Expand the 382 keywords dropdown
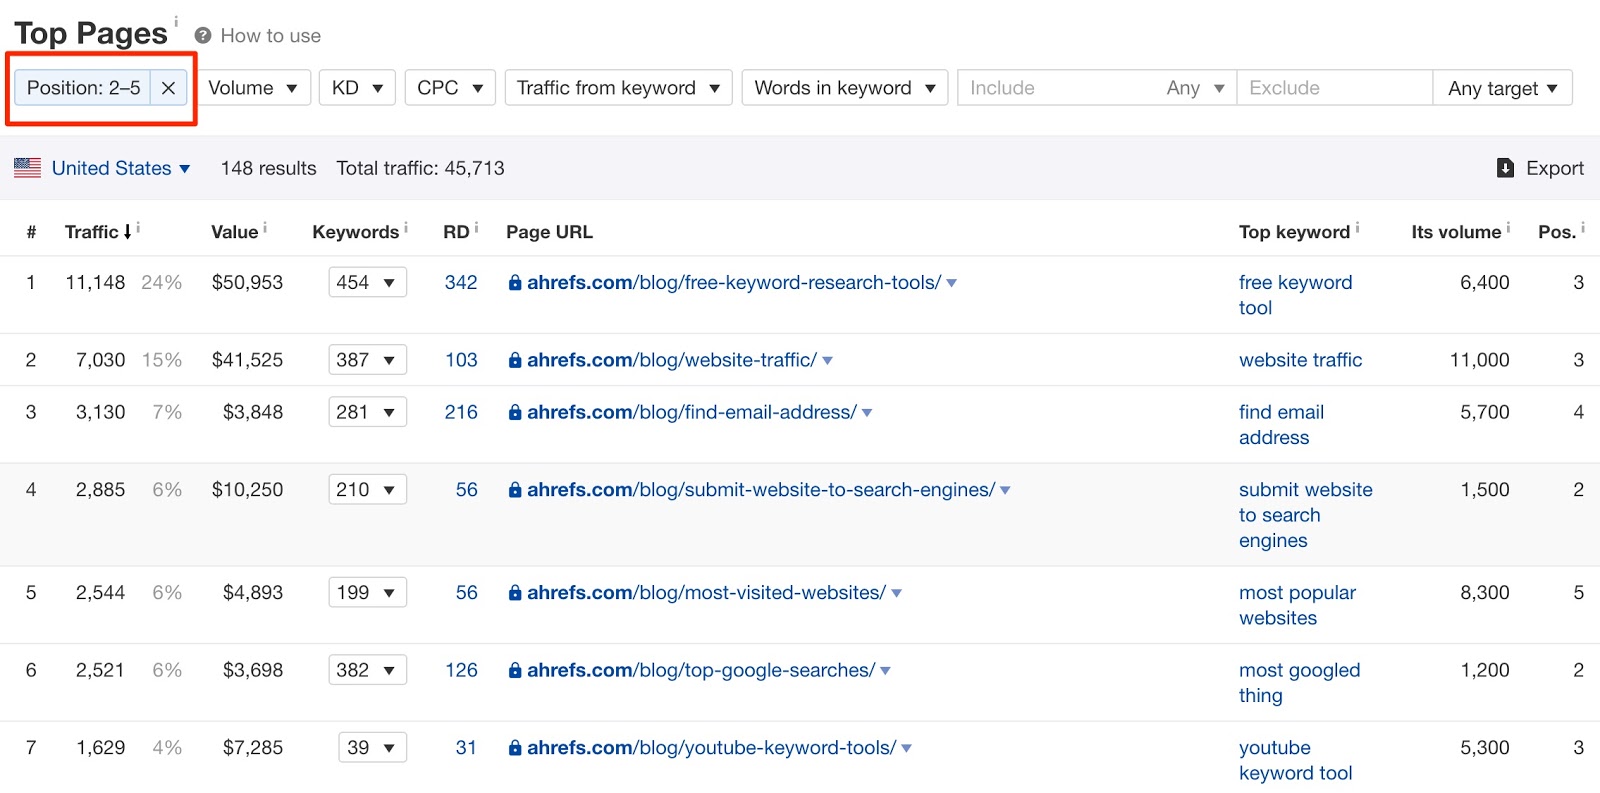Screen dimensions: 1600x793 (367, 671)
